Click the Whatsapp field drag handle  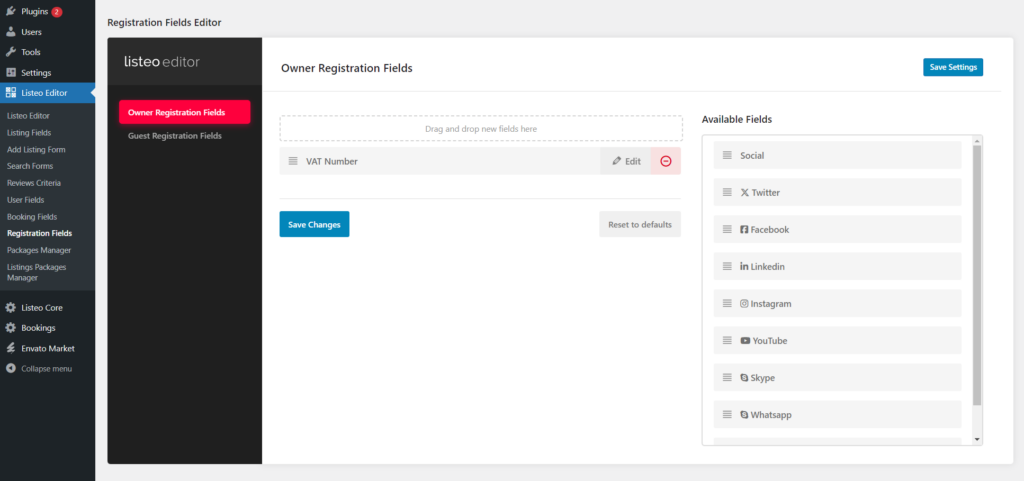(728, 414)
